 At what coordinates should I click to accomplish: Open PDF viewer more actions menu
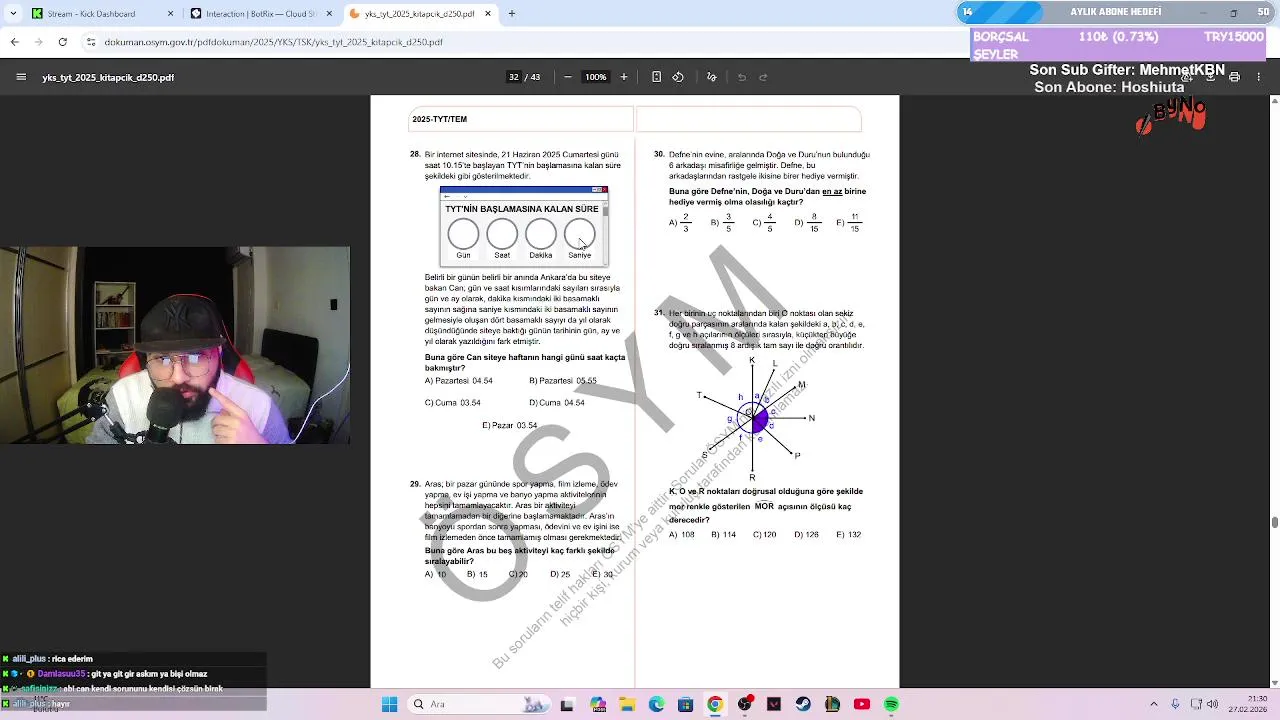pos(1259,77)
